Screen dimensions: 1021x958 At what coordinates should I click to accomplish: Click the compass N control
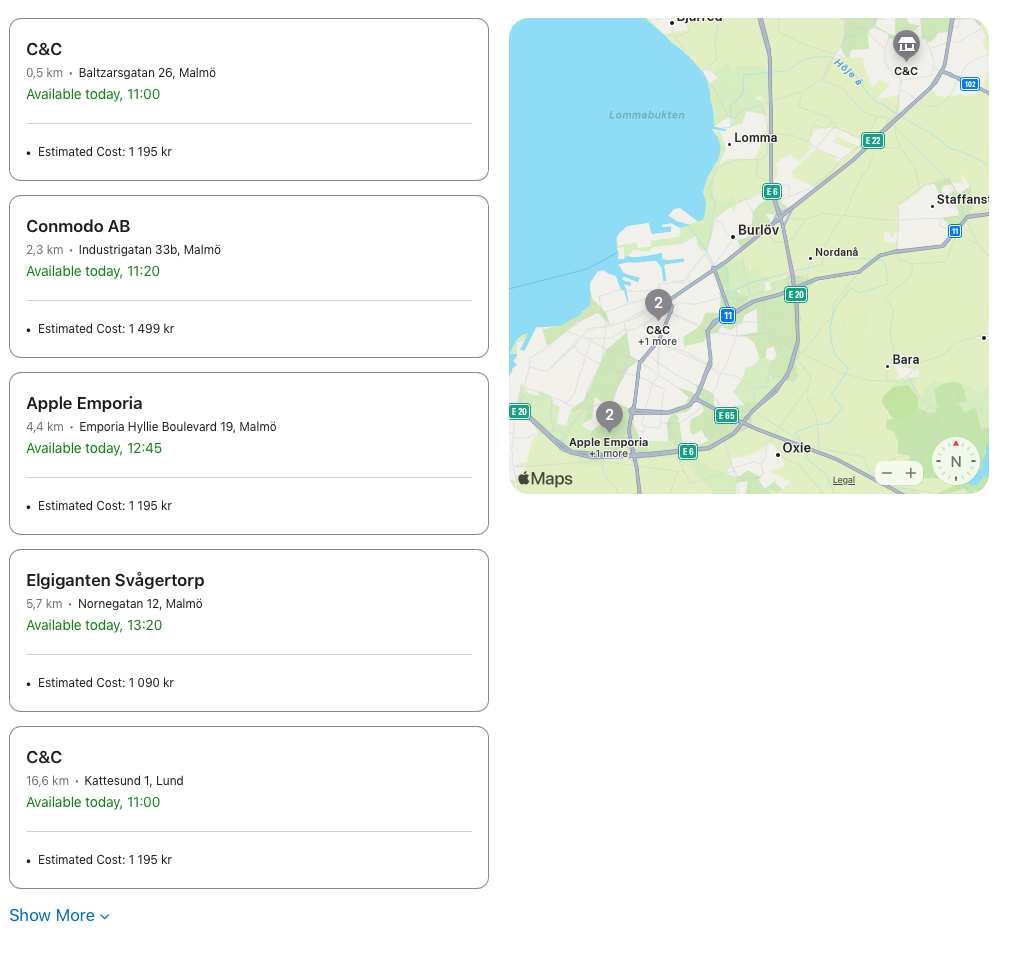[955, 461]
